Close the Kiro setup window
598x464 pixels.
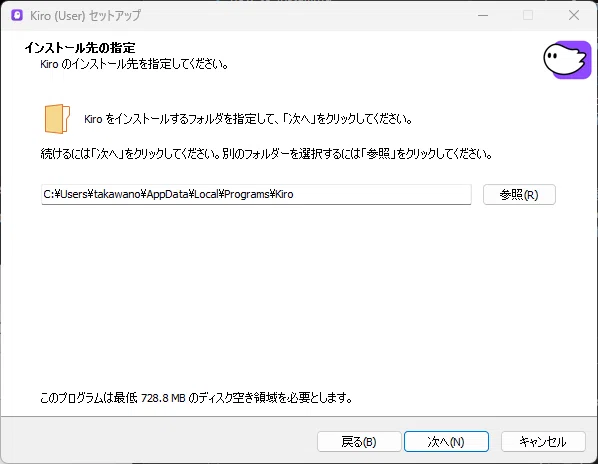pyautogui.click(x=574, y=15)
